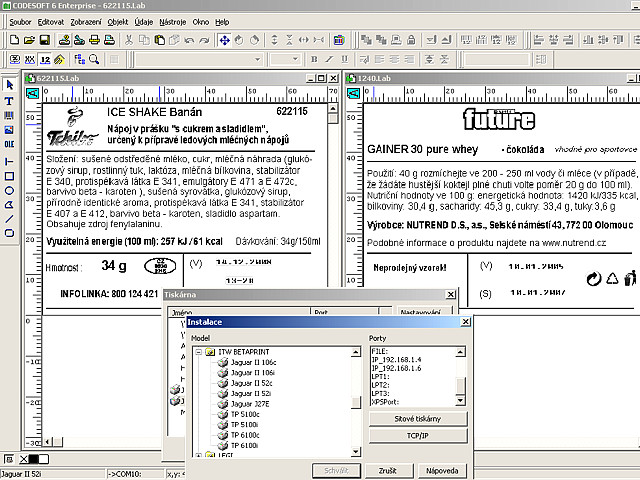
Task: Click the Síťové tiskárny button
Action: [x=418, y=419]
